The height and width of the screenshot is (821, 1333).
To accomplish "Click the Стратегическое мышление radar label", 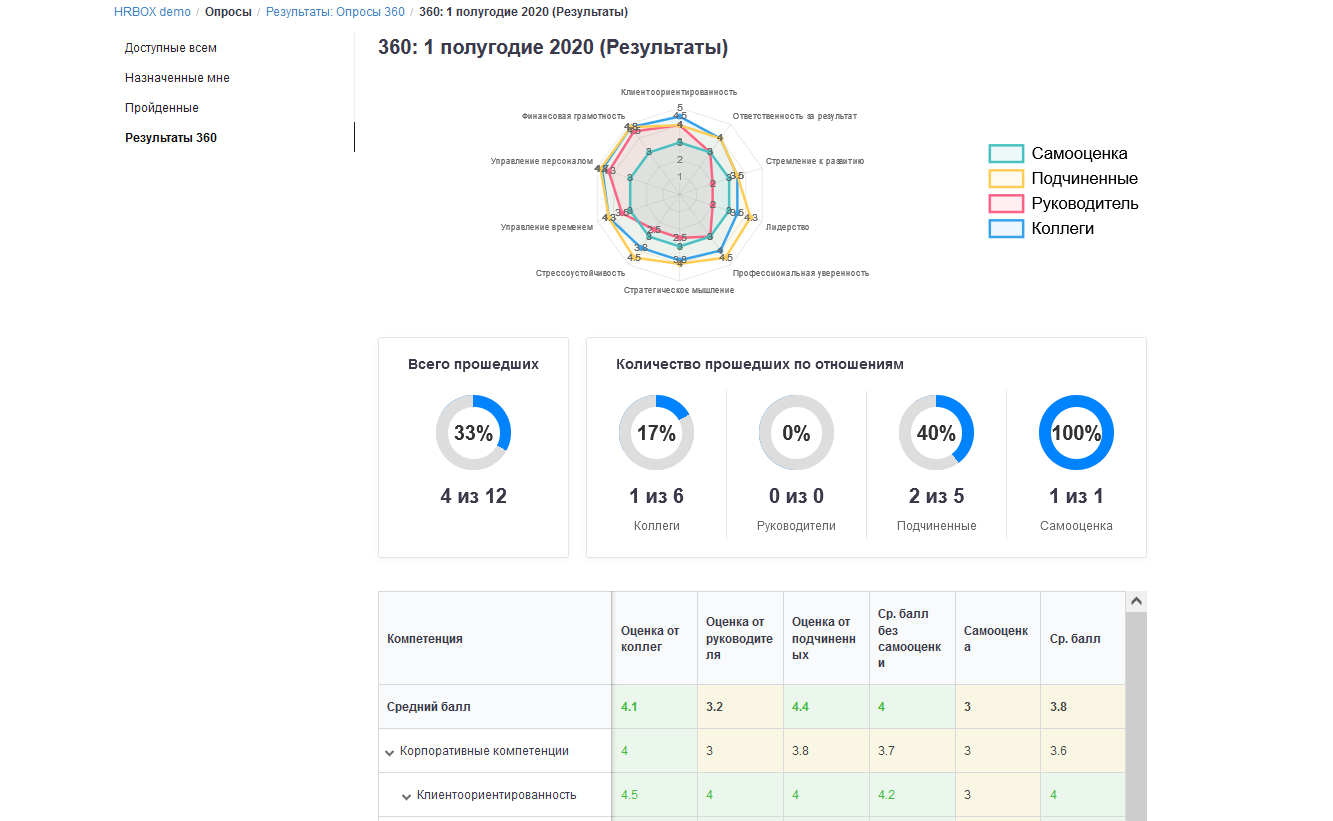I will click(x=679, y=290).
